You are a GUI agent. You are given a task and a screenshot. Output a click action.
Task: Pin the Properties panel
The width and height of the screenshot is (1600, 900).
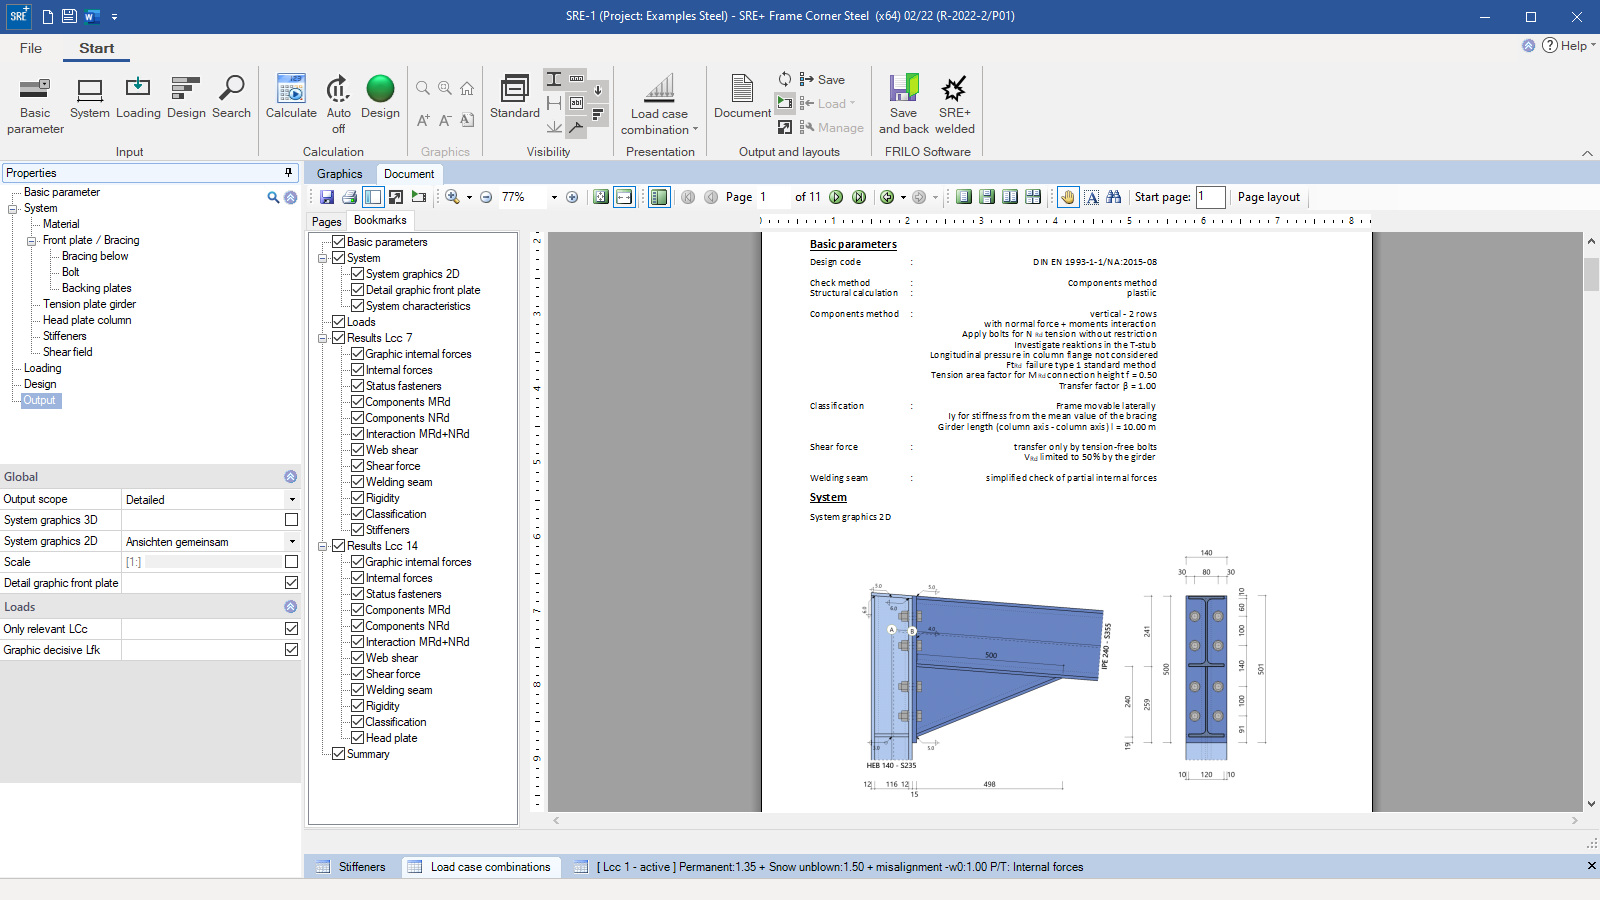coord(289,173)
